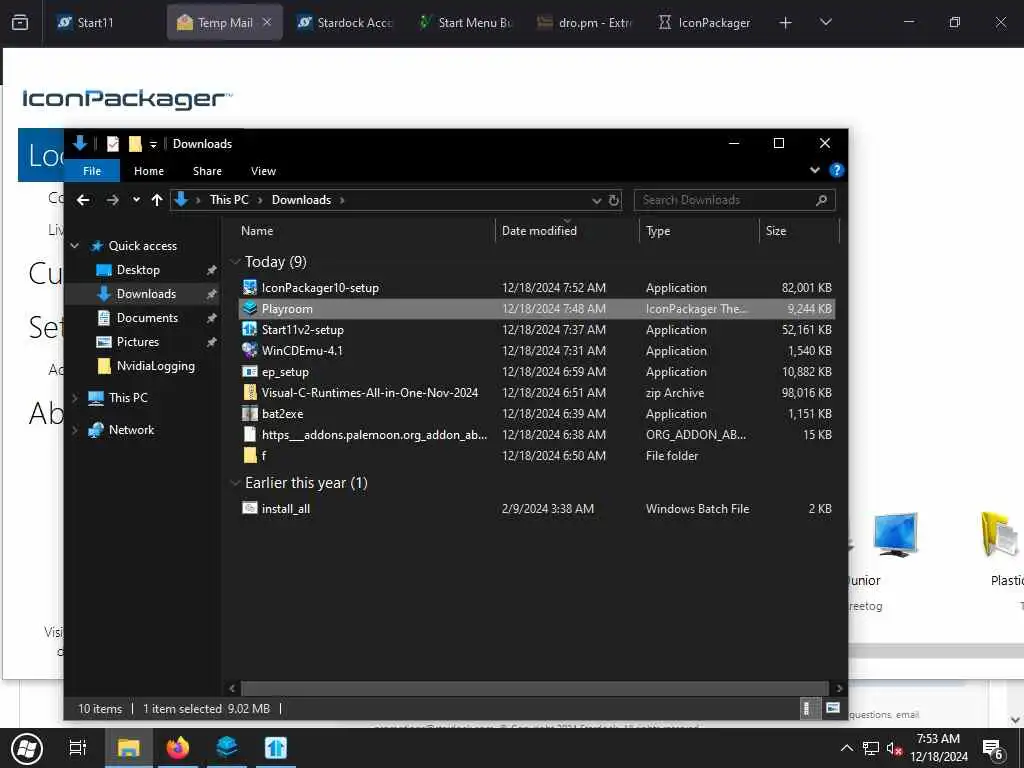
Task: Click the search magnifier icon
Action: click(x=822, y=200)
